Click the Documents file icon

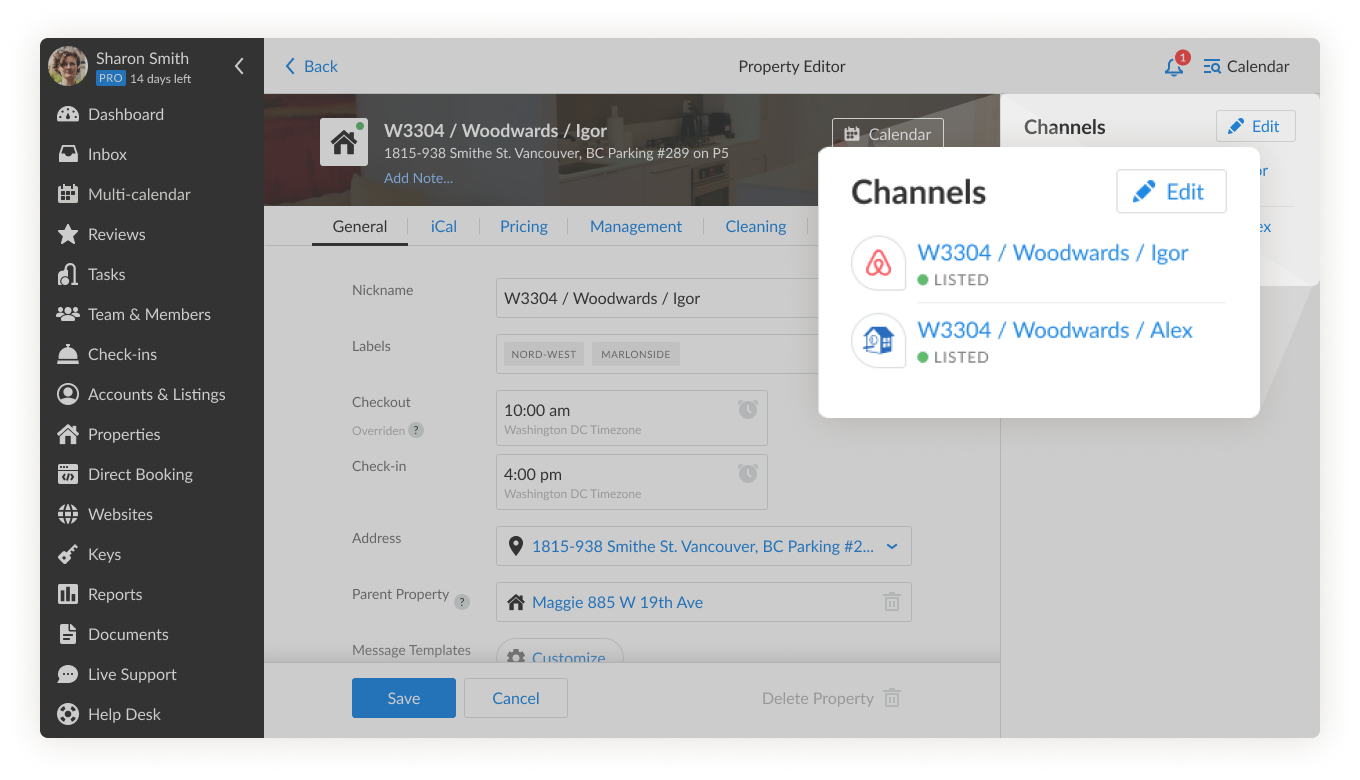[x=68, y=634]
